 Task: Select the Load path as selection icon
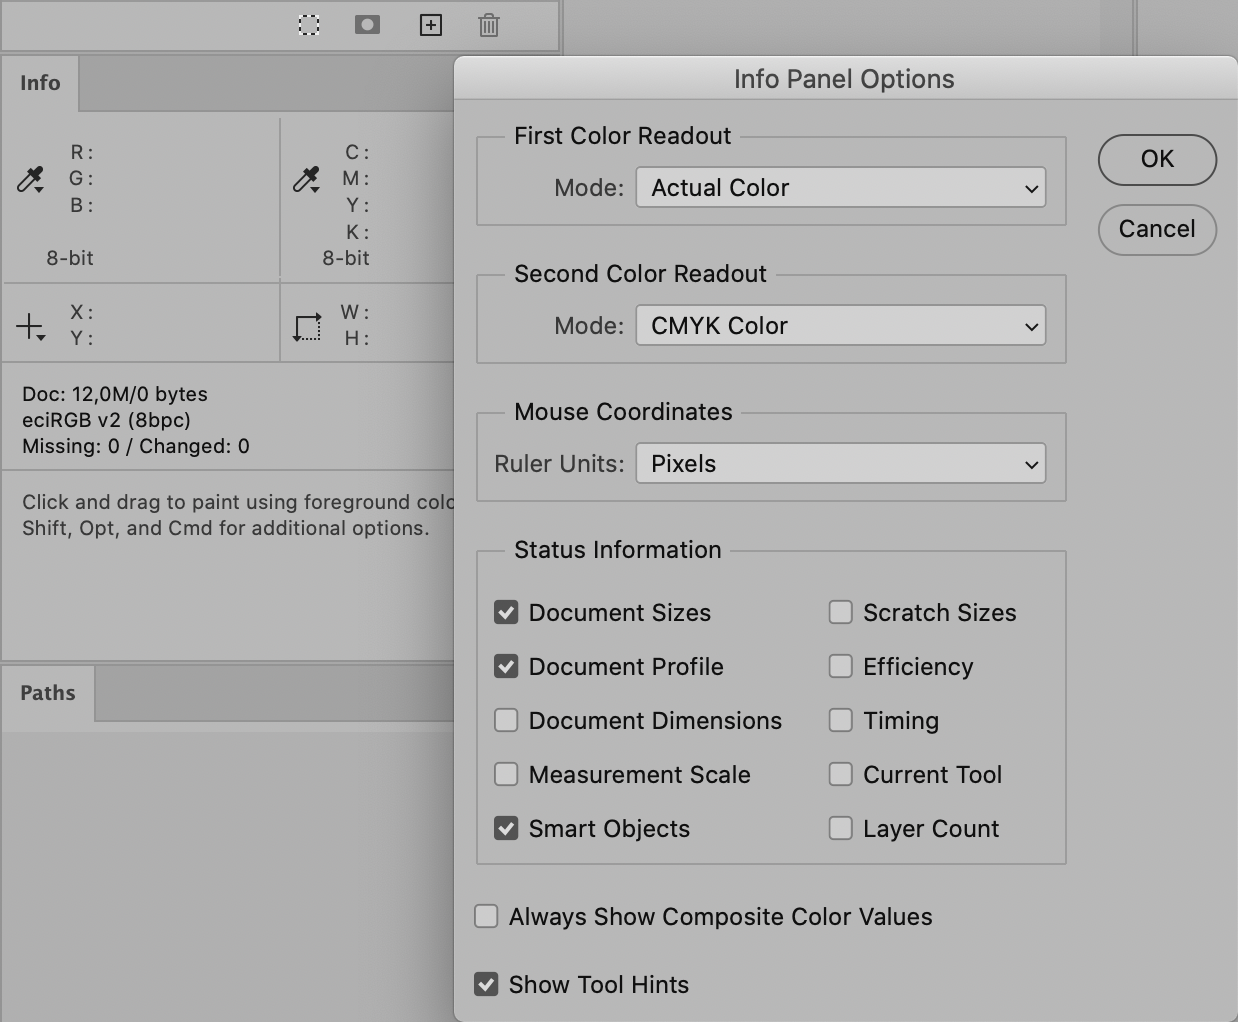pos(308,25)
